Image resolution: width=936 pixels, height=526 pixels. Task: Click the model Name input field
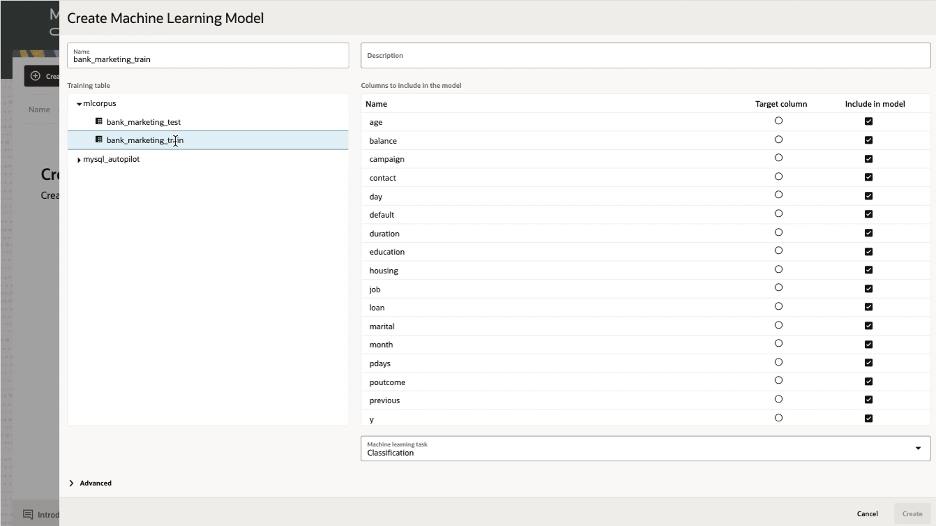208,56
